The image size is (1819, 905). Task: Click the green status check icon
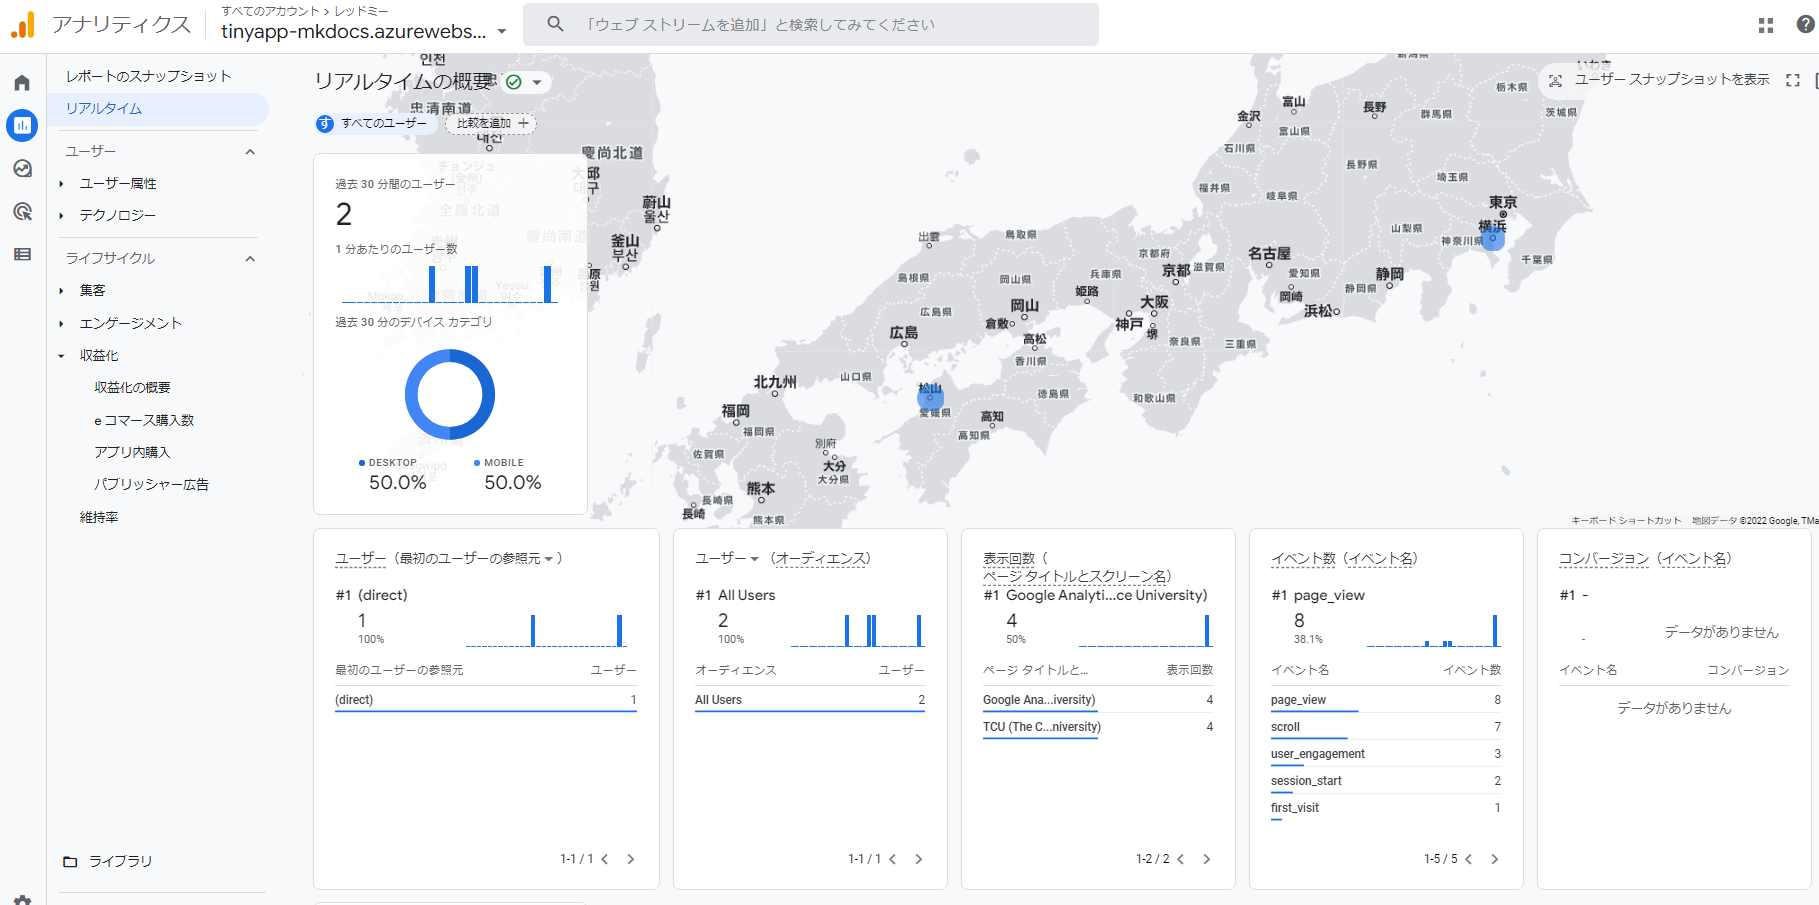pos(514,82)
